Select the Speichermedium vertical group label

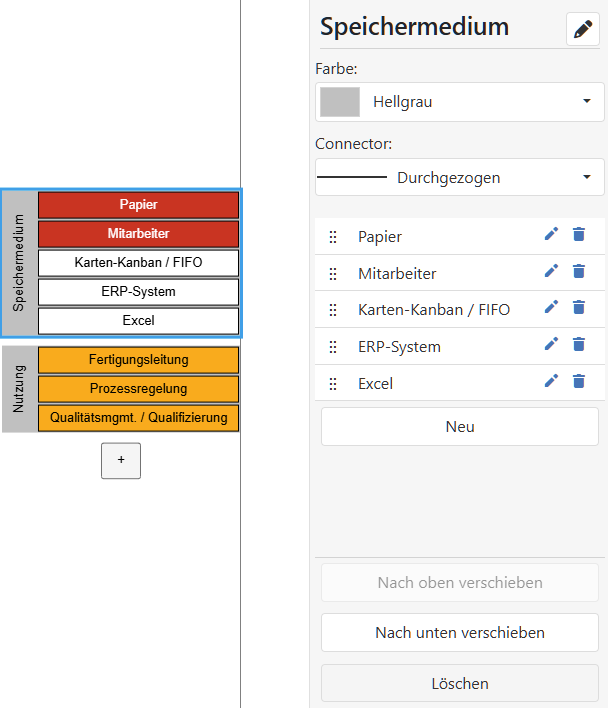tap(19, 263)
